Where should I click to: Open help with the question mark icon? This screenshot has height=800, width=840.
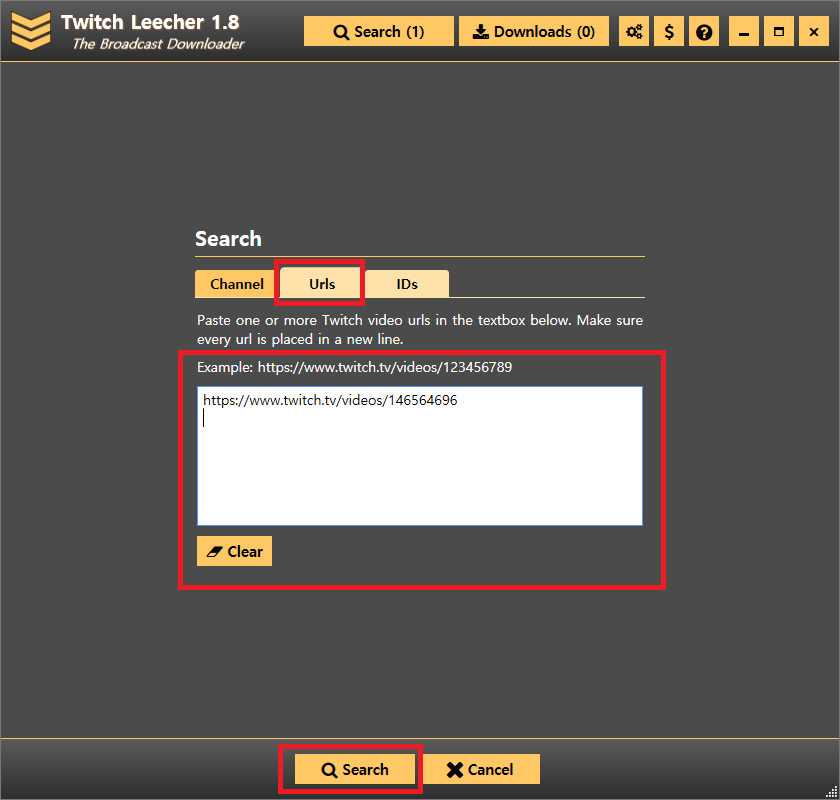(x=704, y=32)
